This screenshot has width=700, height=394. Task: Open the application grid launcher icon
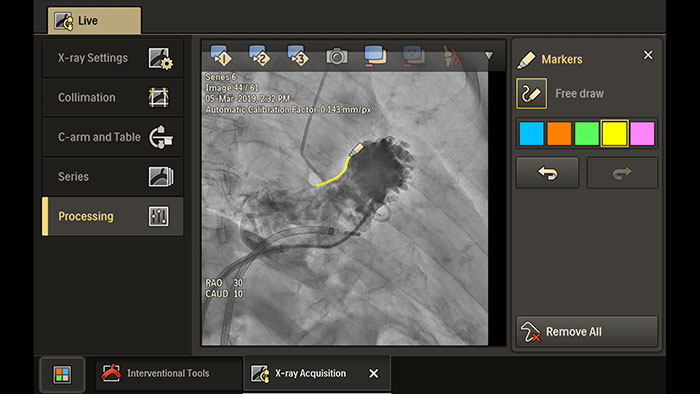[62, 374]
